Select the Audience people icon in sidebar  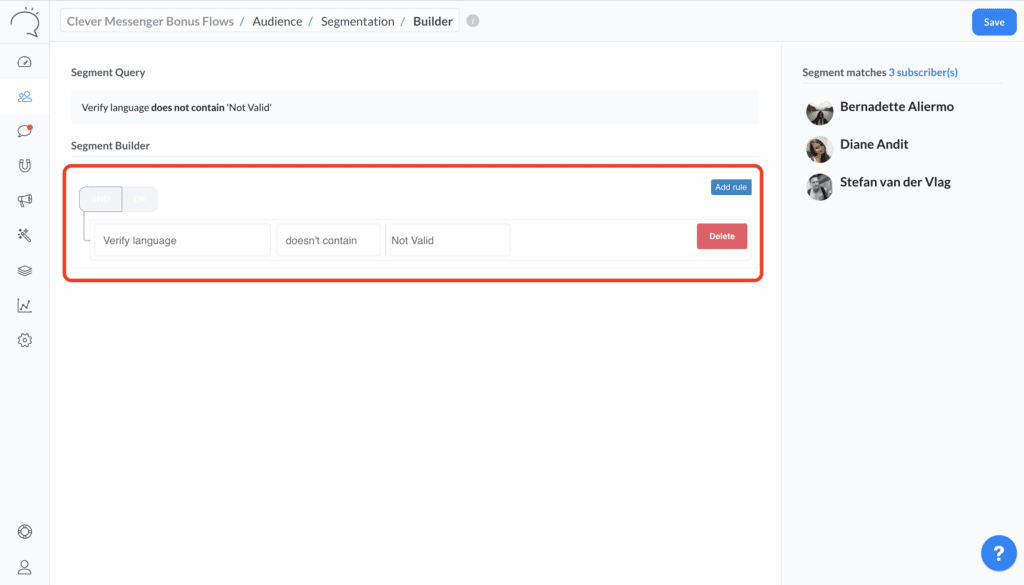pos(24,96)
